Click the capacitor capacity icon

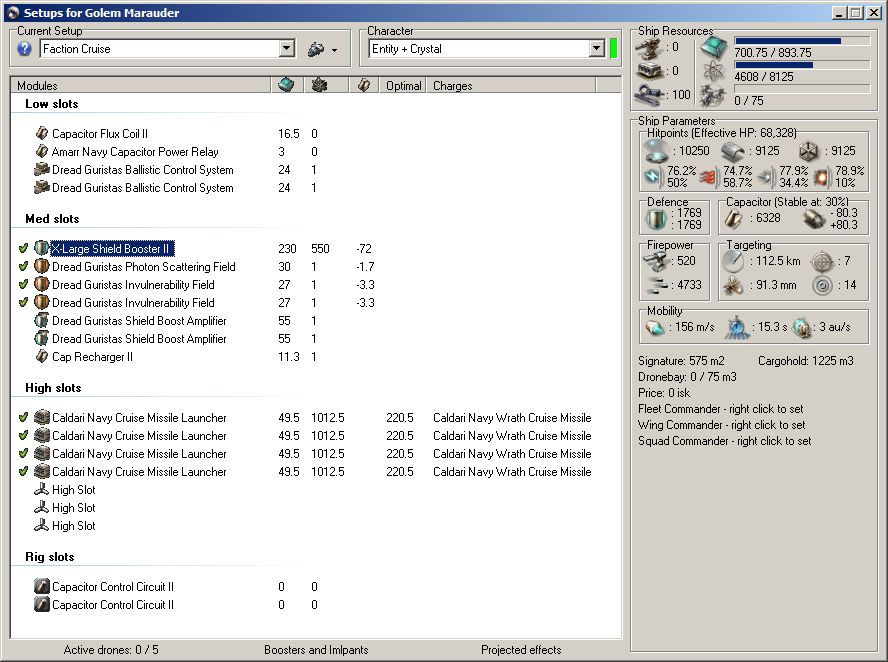pos(734,218)
